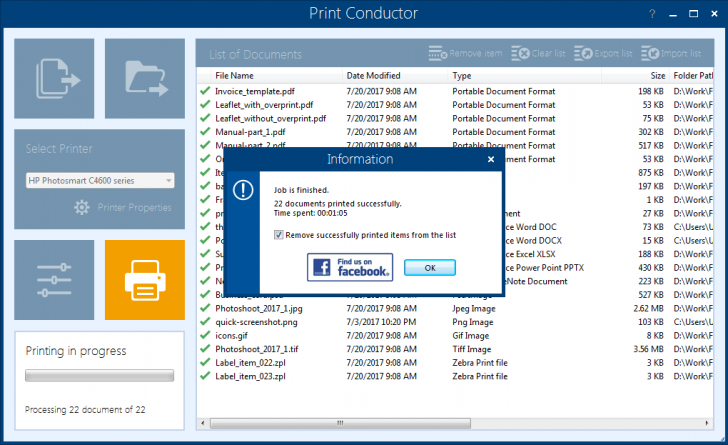
Task: Click the printing progress bar
Action: tap(99, 375)
